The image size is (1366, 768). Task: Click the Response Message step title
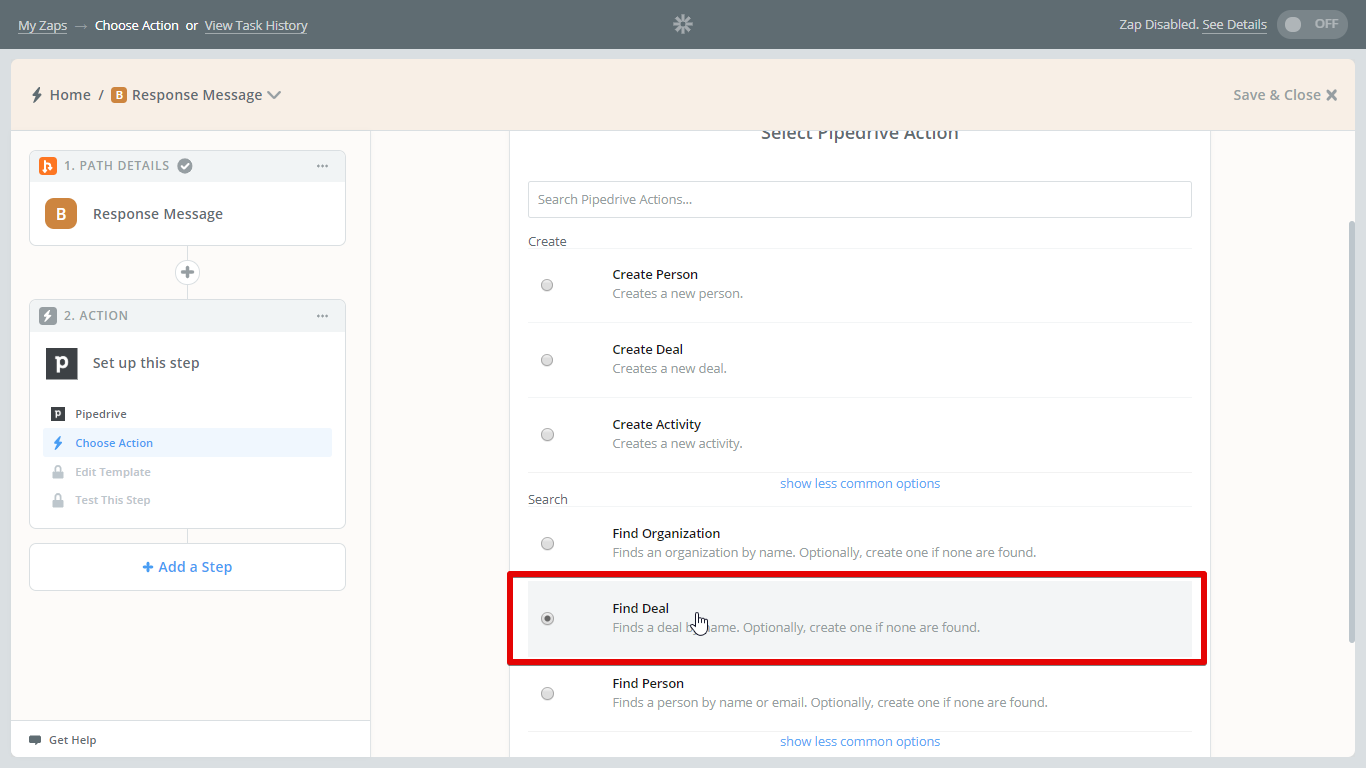pos(158,214)
